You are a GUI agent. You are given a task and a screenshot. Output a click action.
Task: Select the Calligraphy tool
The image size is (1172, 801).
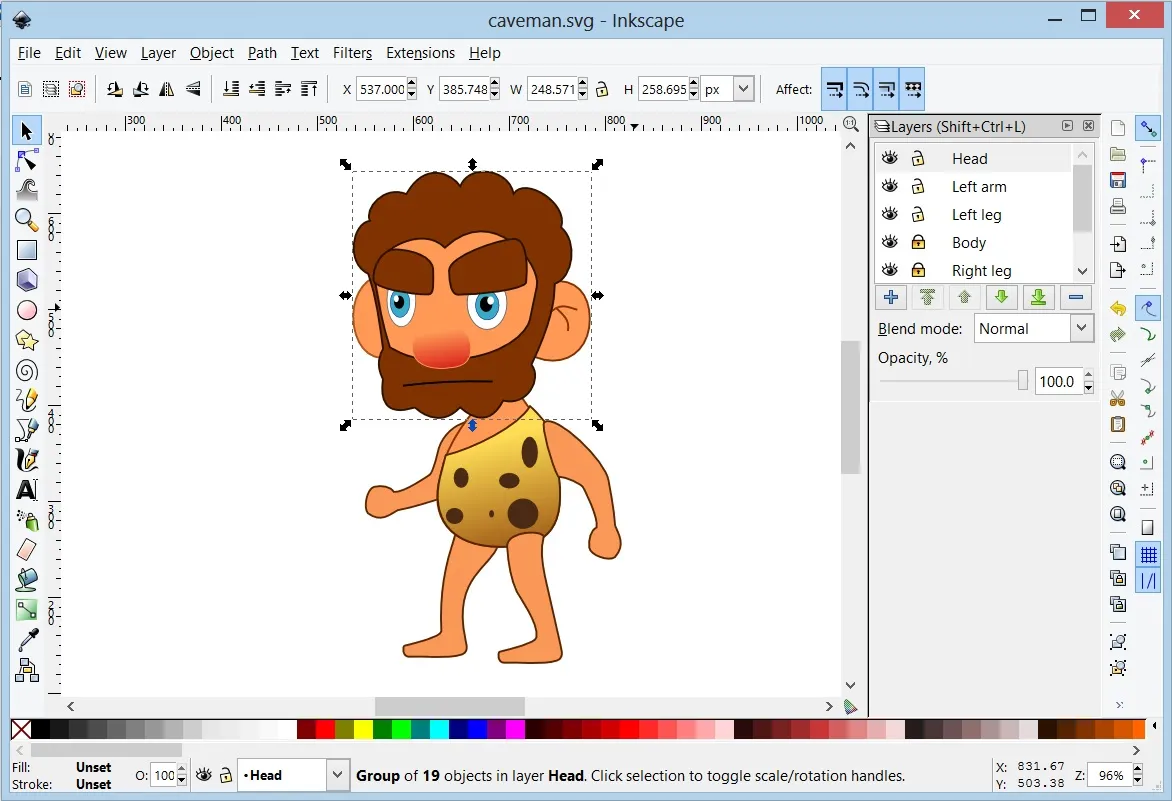(27, 460)
